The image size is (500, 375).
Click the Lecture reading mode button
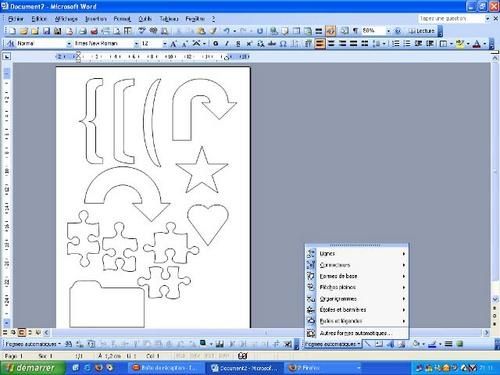(x=422, y=31)
